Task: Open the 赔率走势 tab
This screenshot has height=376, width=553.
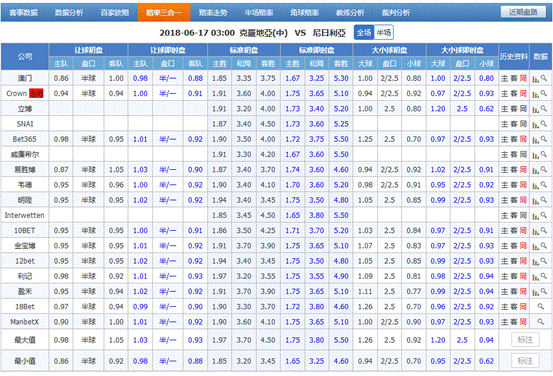Action: click(213, 13)
